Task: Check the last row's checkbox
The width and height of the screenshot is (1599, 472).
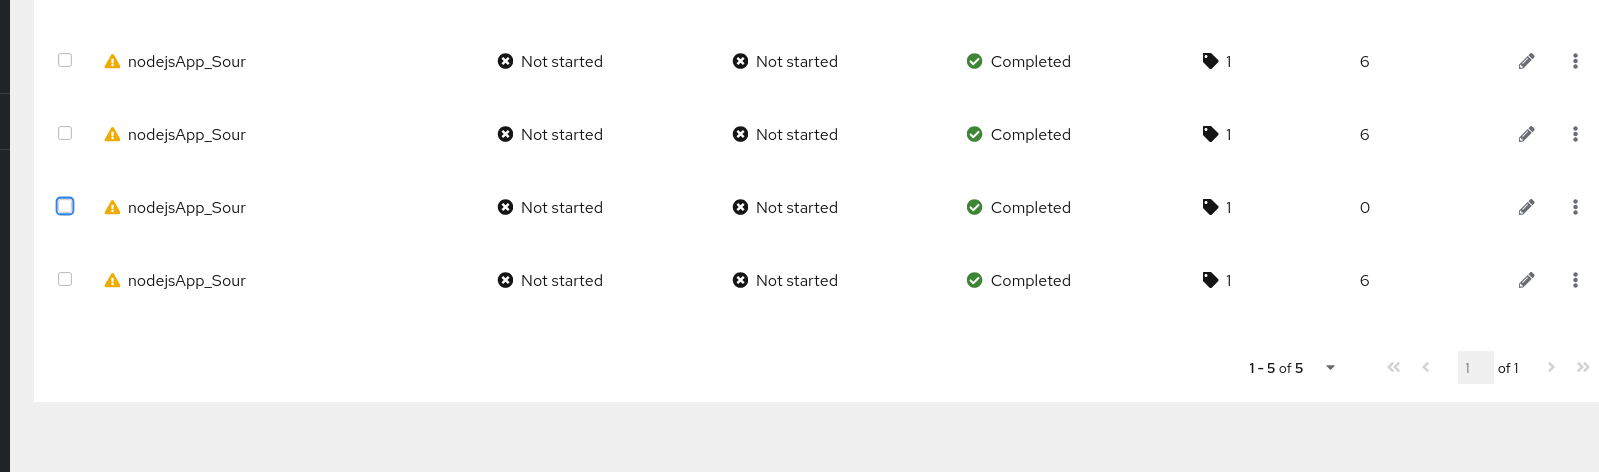Action: click(65, 279)
